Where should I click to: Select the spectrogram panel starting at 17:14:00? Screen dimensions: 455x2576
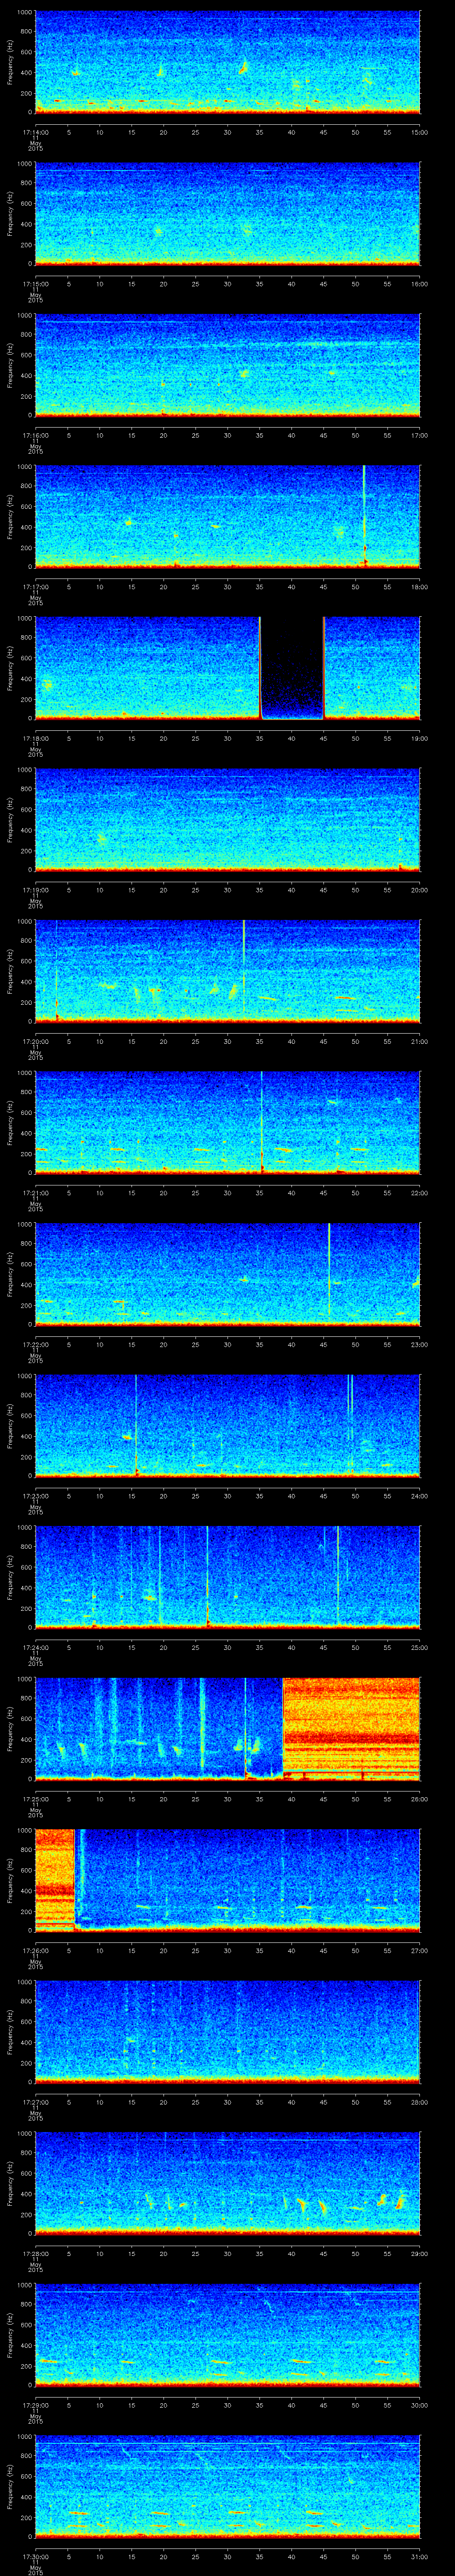(228, 63)
